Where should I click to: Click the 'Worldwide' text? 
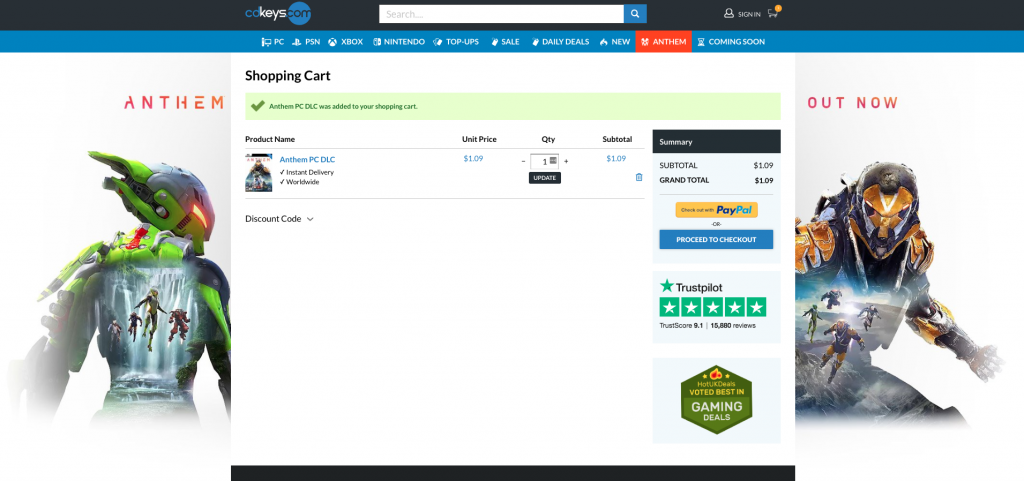(302, 182)
